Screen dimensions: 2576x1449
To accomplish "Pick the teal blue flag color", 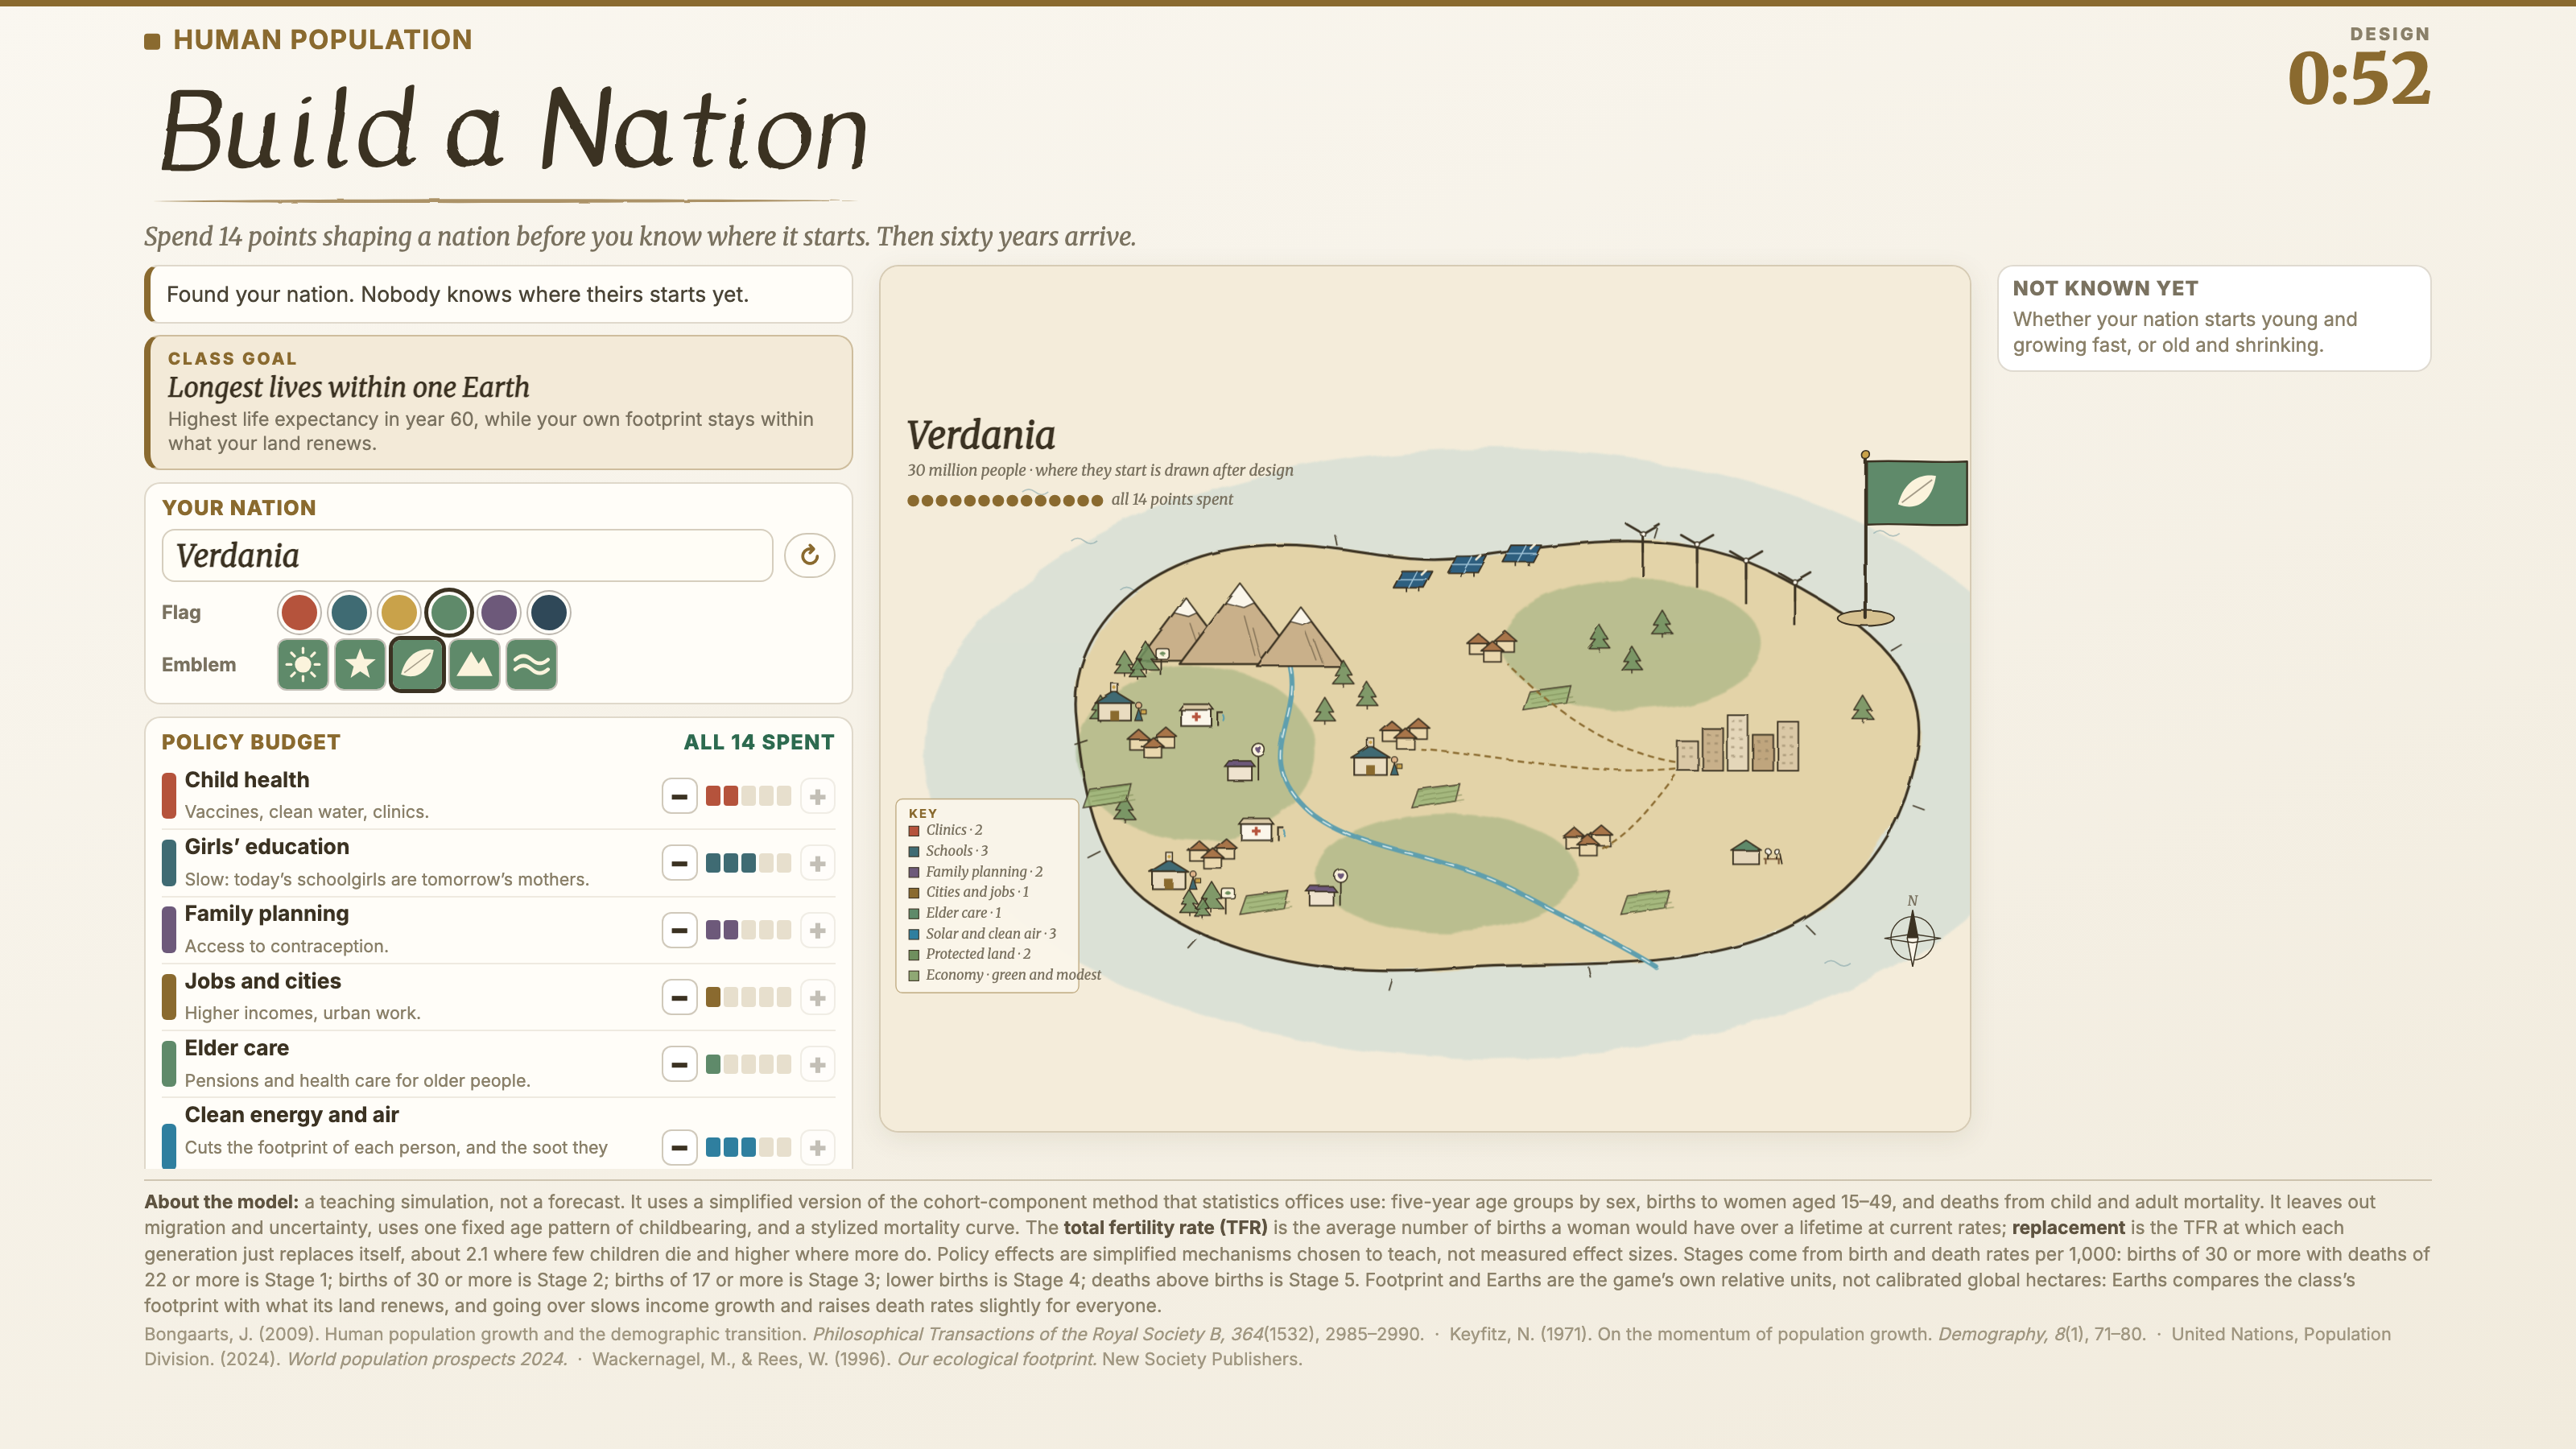I will coord(349,612).
